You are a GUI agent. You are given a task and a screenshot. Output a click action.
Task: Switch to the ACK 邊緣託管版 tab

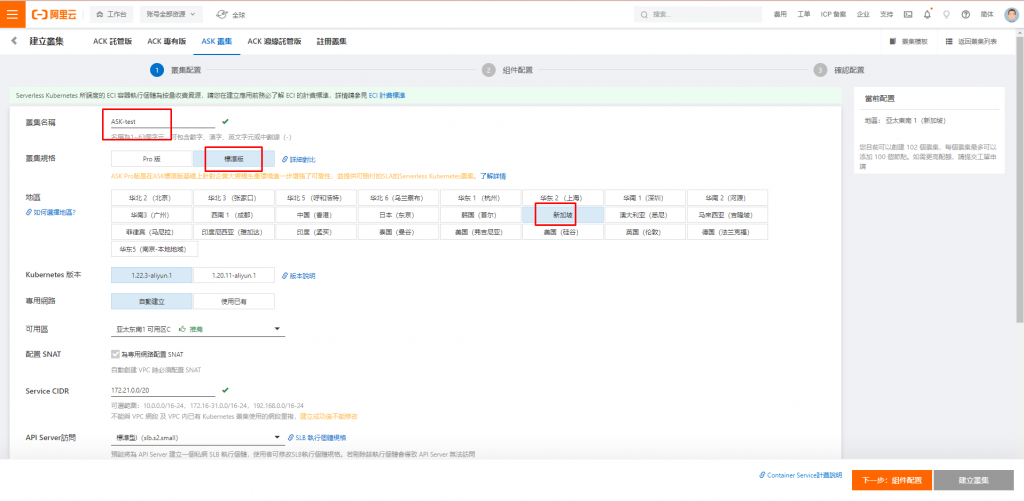coord(274,41)
